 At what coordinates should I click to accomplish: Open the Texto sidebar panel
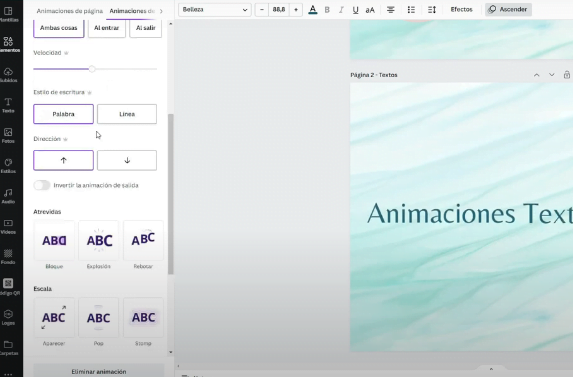(x=8, y=105)
